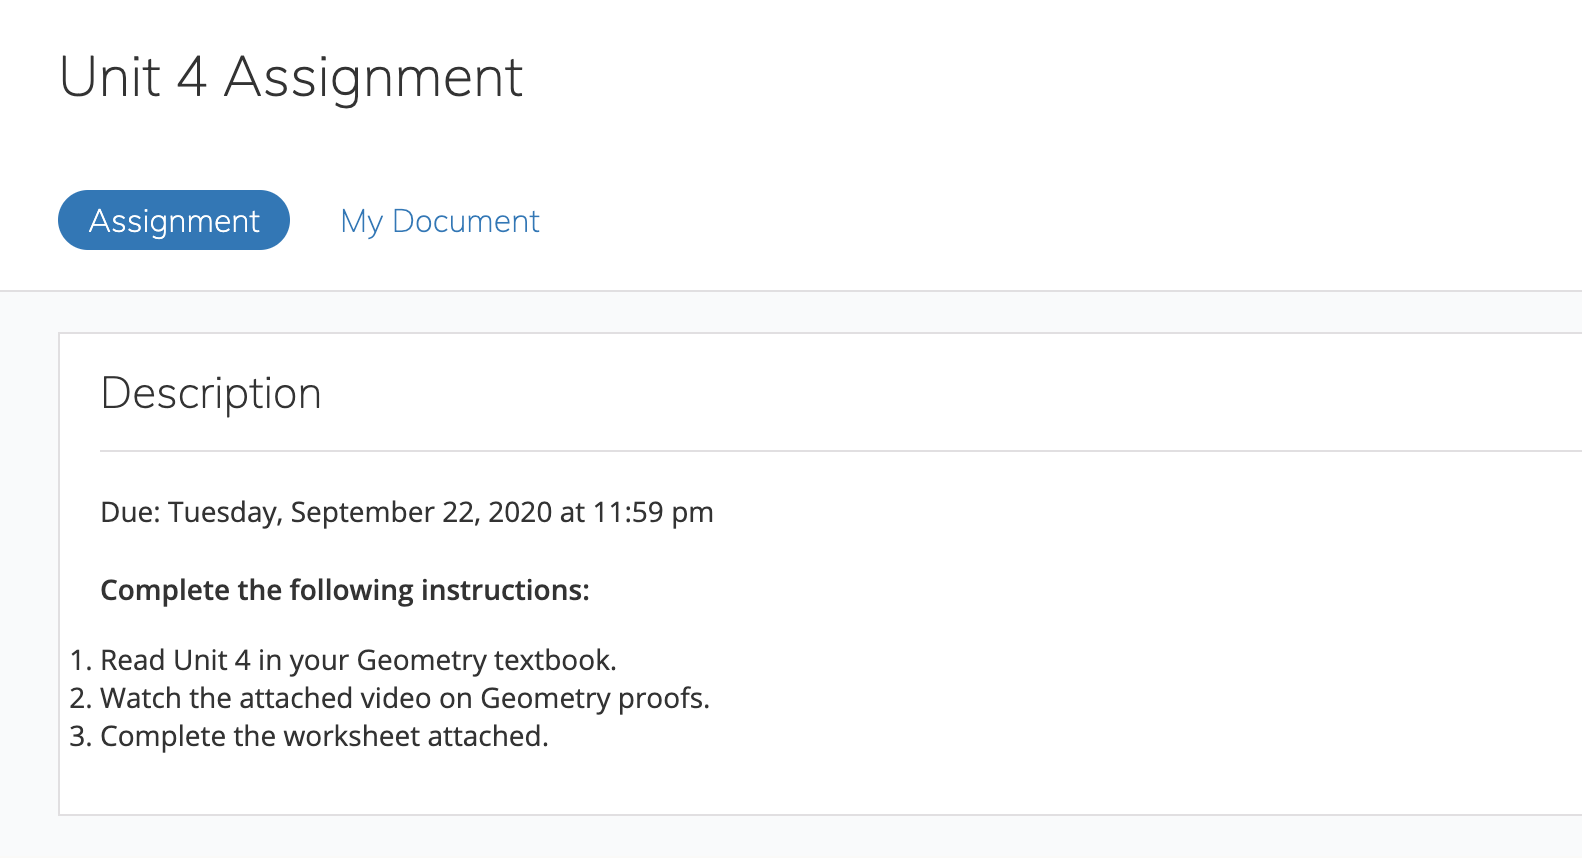The image size is (1582, 858).
Task: Click list number 1 of the instructions
Action: click(80, 660)
